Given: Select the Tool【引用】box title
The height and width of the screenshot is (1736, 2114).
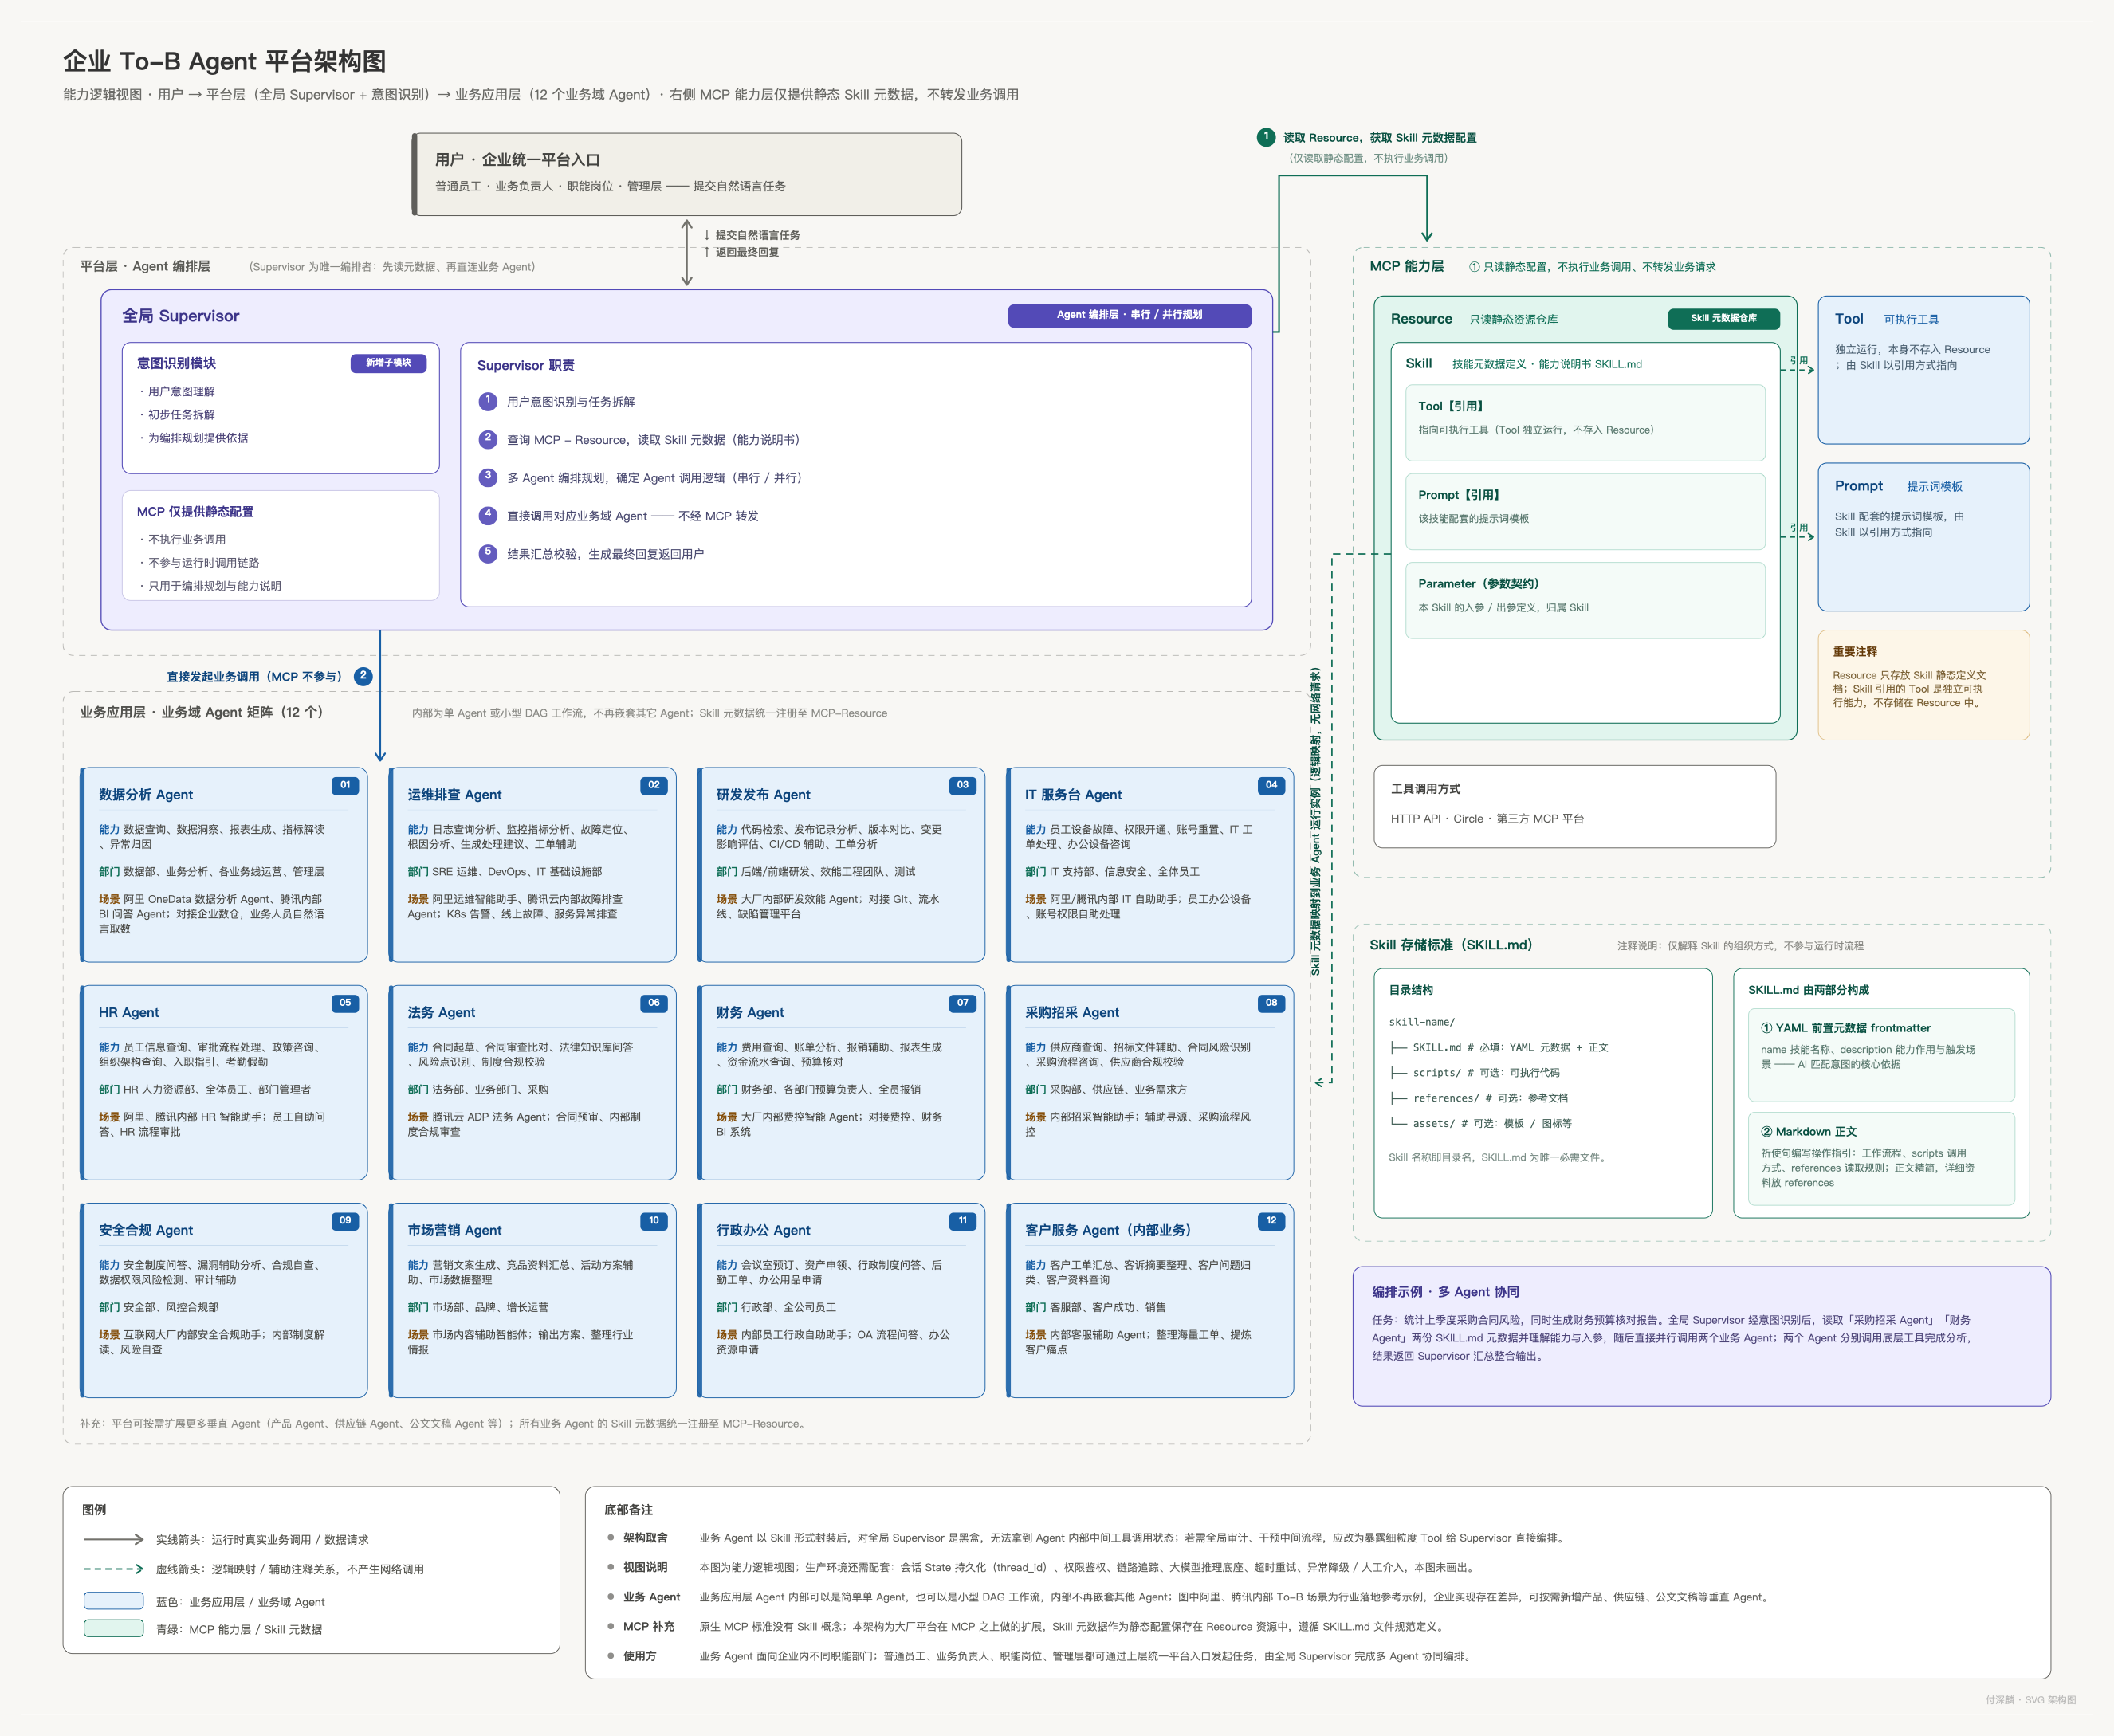Looking at the screenshot, I should pyautogui.click(x=1451, y=406).
